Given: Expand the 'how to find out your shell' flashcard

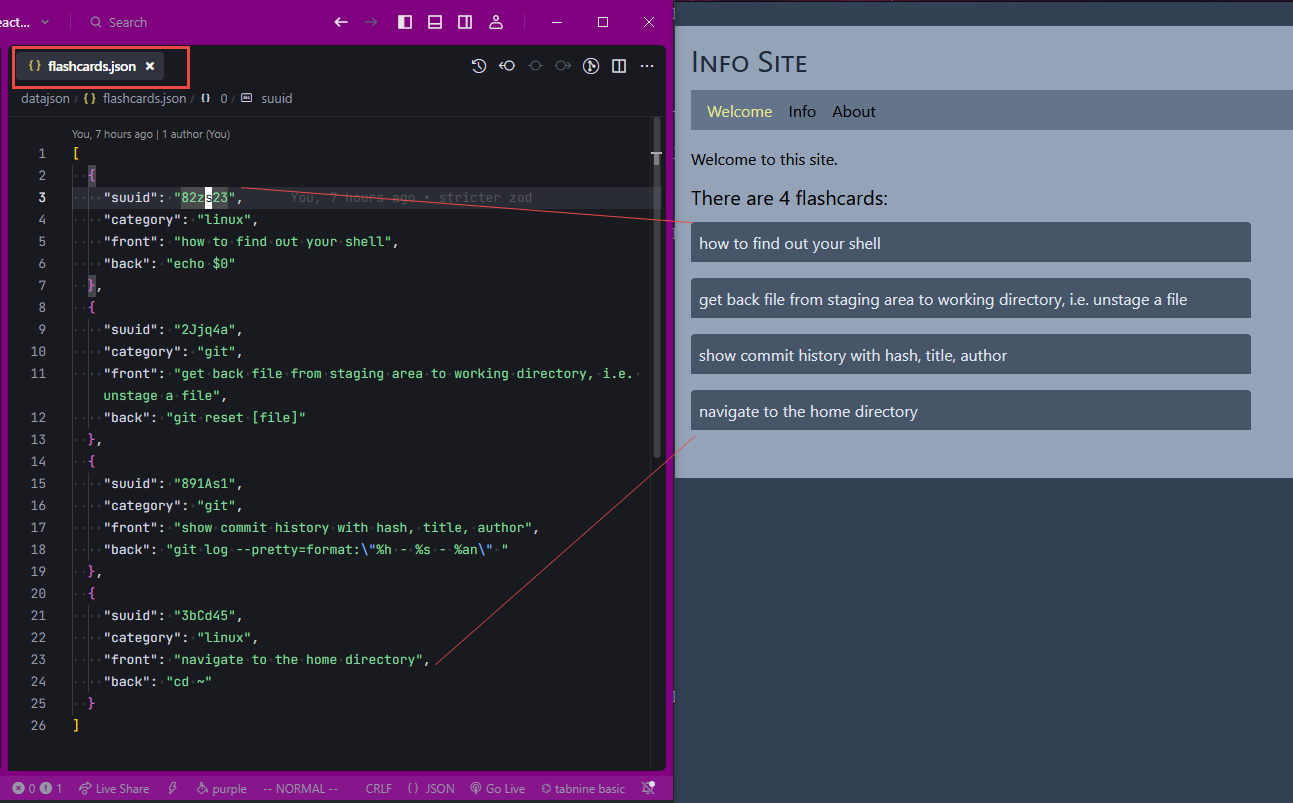Looking at the screenshot, I should coord(970,243).
